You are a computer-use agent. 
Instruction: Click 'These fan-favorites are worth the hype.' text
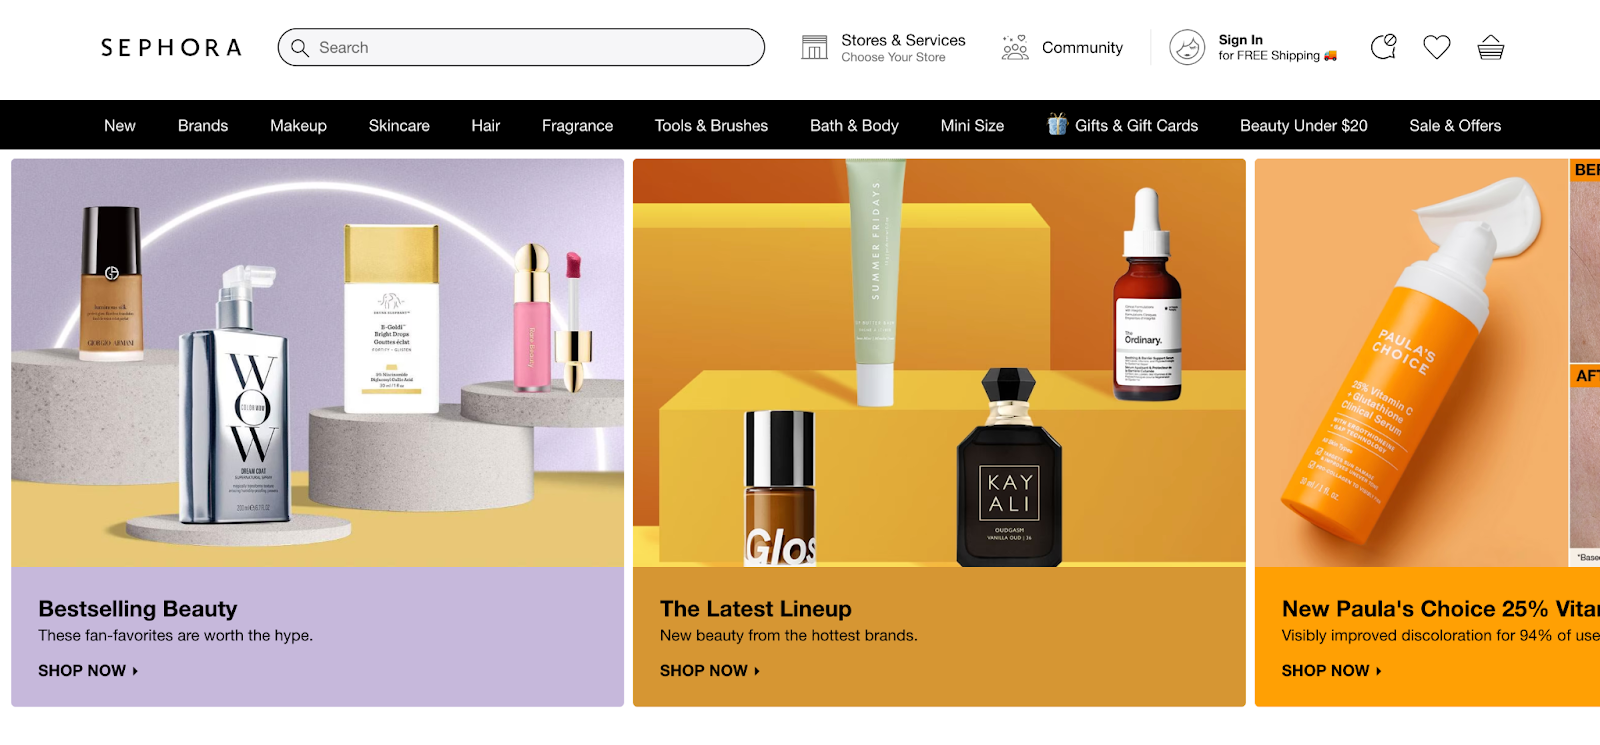(176, 635)
